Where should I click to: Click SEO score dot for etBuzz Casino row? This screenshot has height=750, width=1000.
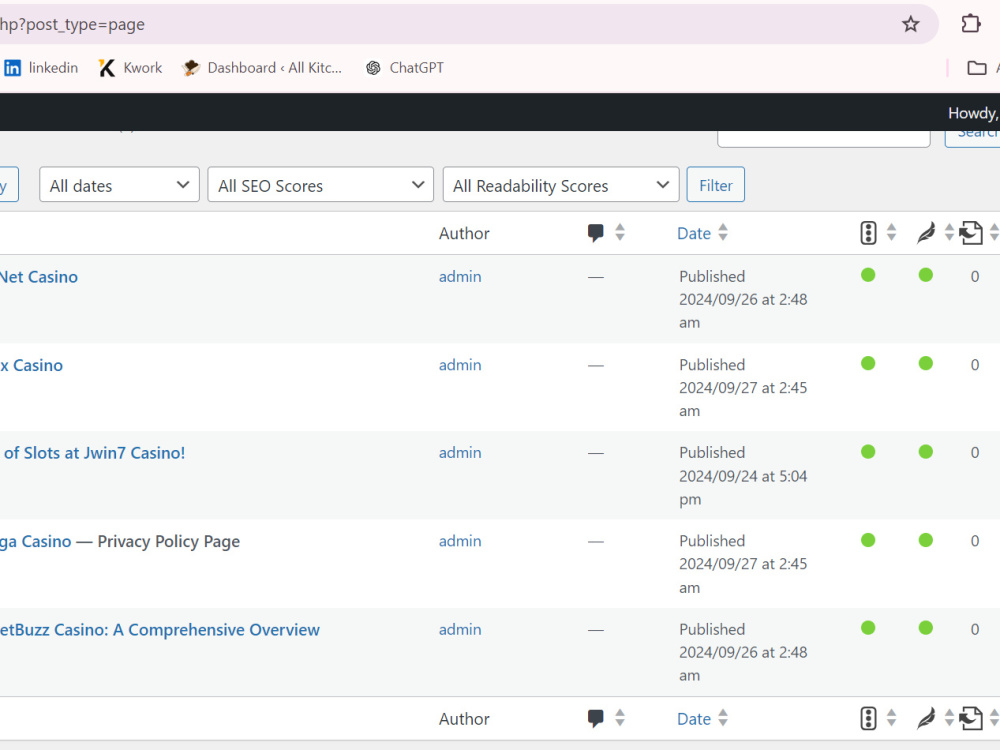pyautogui.click(x=868, y=628)
